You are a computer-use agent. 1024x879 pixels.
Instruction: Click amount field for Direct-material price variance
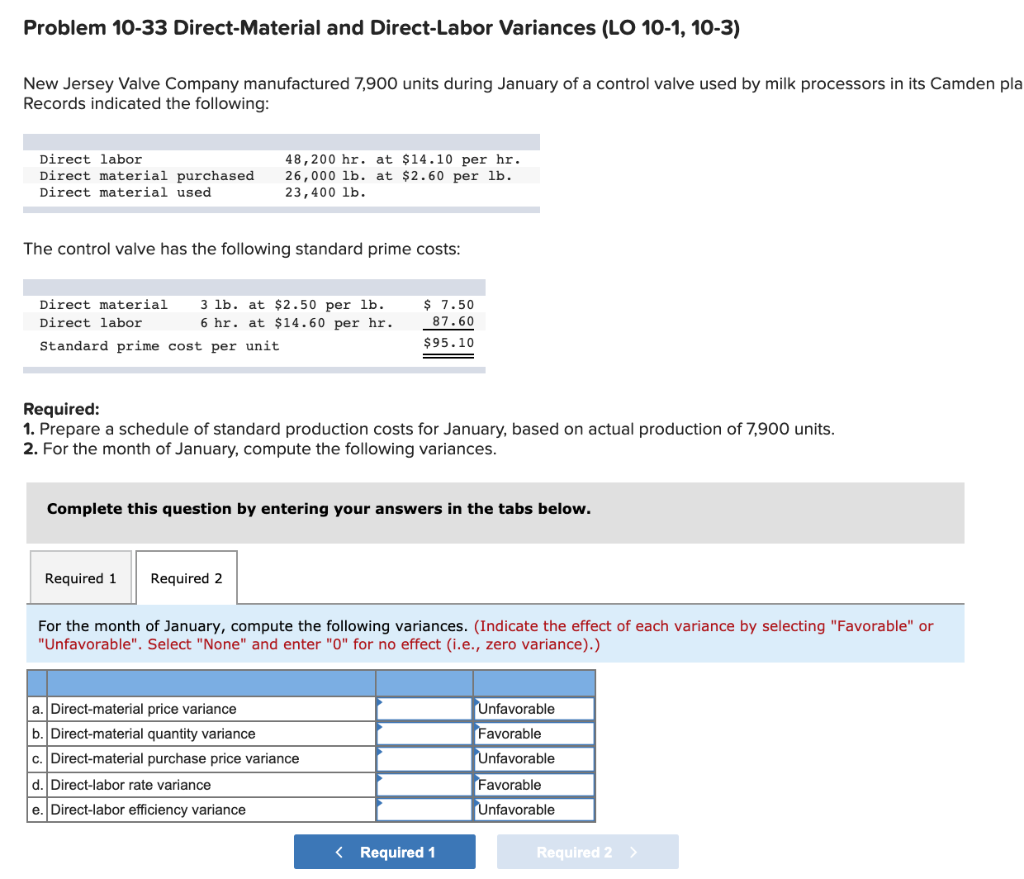click(x=424, y=709)
